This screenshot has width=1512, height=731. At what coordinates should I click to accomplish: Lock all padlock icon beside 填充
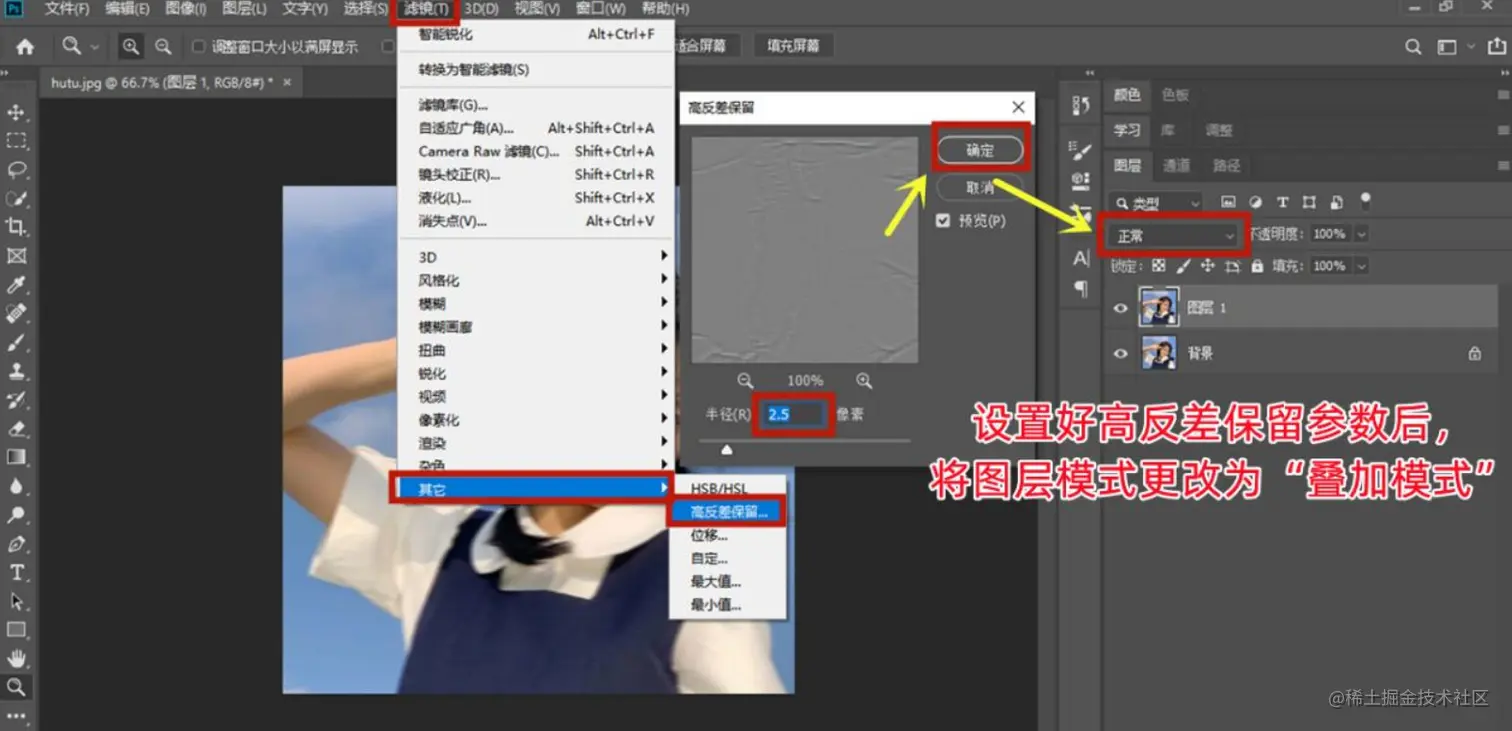coord(1258,266)
